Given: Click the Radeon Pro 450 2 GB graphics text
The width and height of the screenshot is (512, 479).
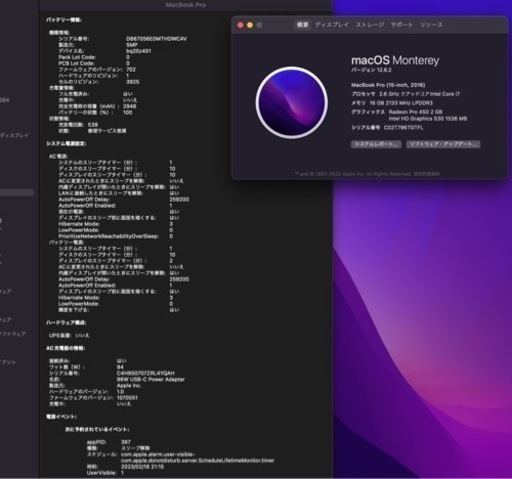Looking at the screenshot, I should [x=415, y=112].
